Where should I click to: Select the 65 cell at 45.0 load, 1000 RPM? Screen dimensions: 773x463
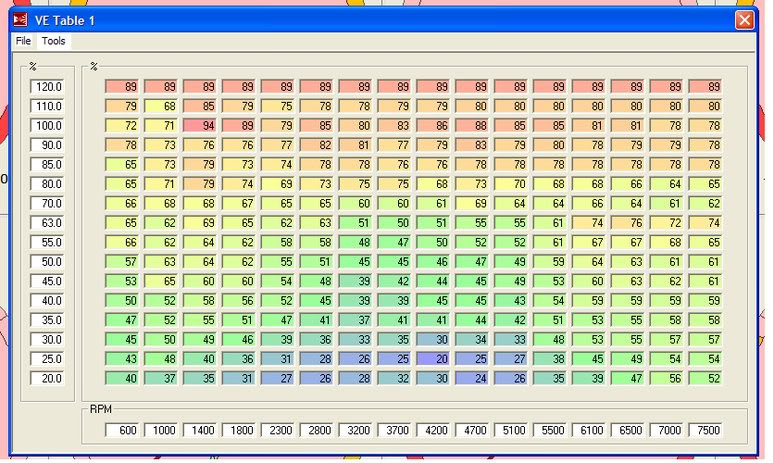coord(161,281)
